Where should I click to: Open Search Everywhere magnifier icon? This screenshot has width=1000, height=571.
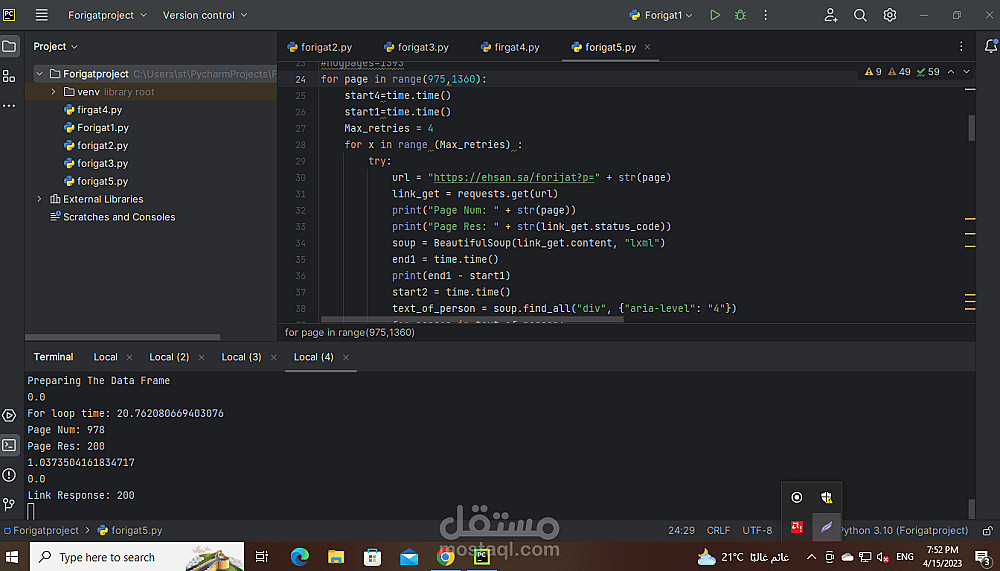tap(860, 15)
